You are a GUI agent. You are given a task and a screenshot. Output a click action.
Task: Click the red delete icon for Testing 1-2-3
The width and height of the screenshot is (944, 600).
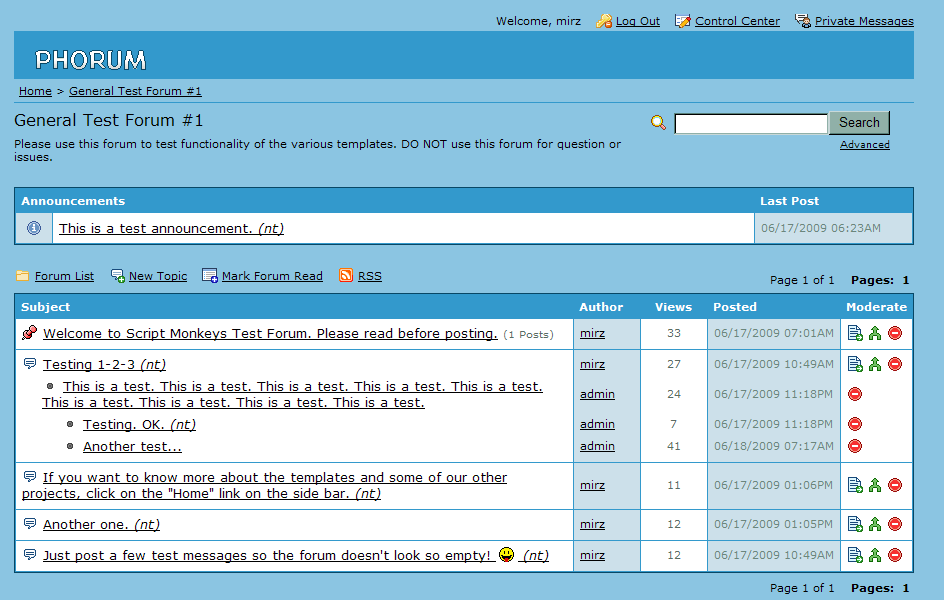point(895,364)
